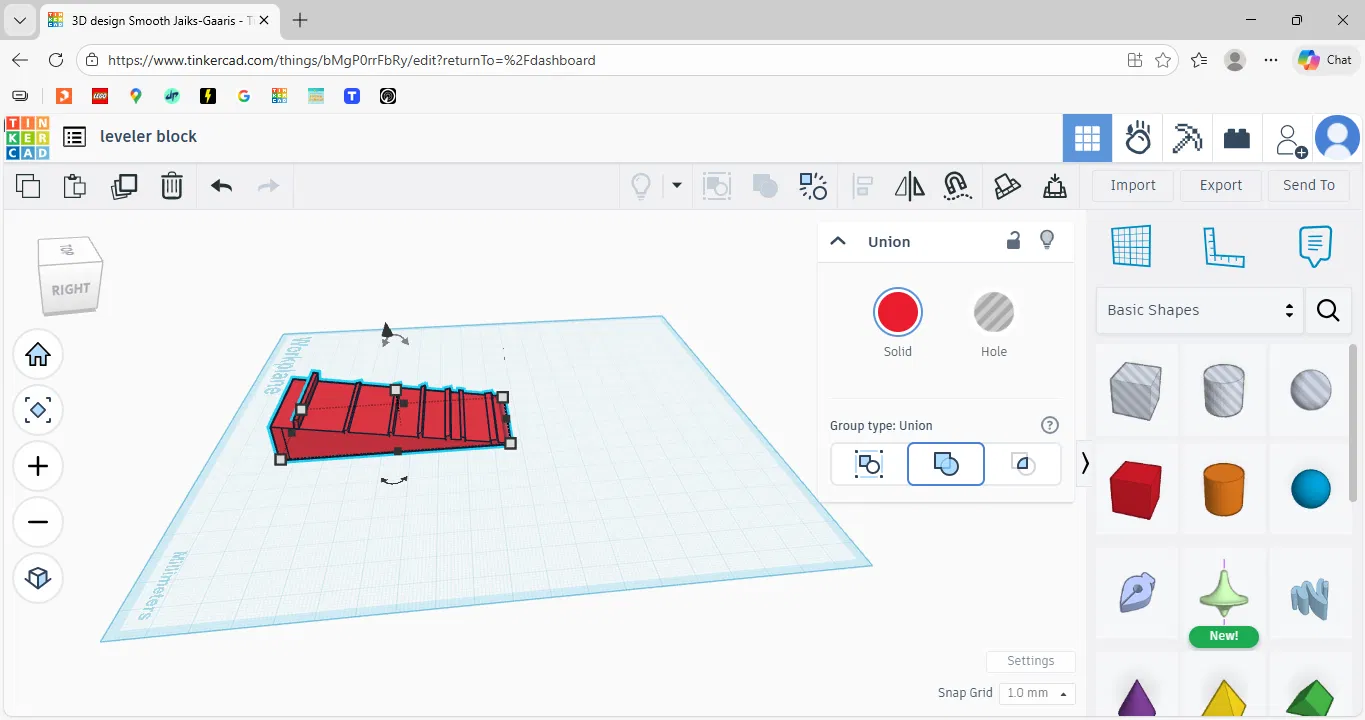Screen dimensions: 1365x720
Task: Click the Send To button
Action: pos(1308,185)
